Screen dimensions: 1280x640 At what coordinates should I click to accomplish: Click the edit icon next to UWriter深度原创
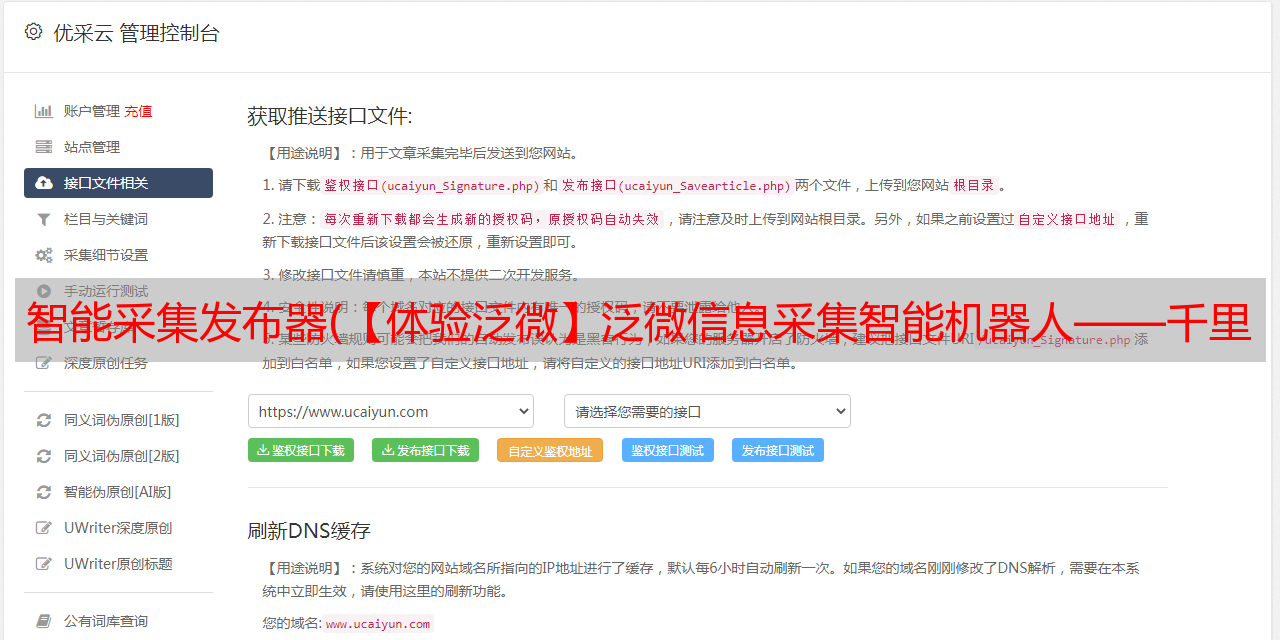click(x=44, y=528)
